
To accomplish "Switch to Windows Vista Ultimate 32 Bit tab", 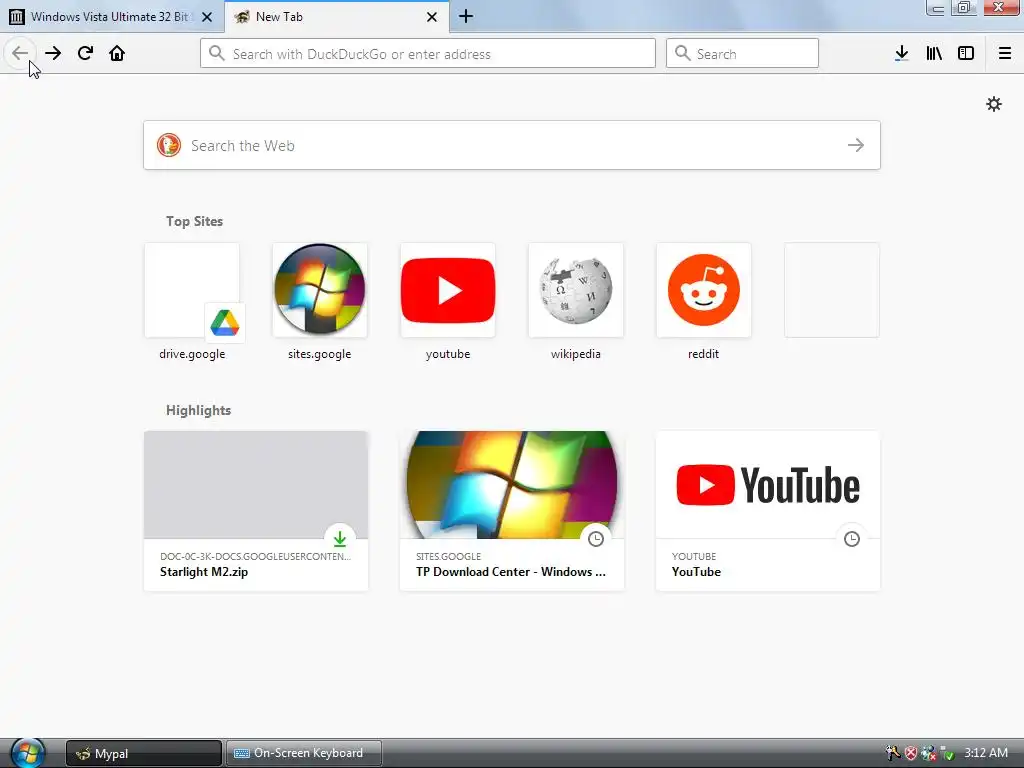I will 111,17.
